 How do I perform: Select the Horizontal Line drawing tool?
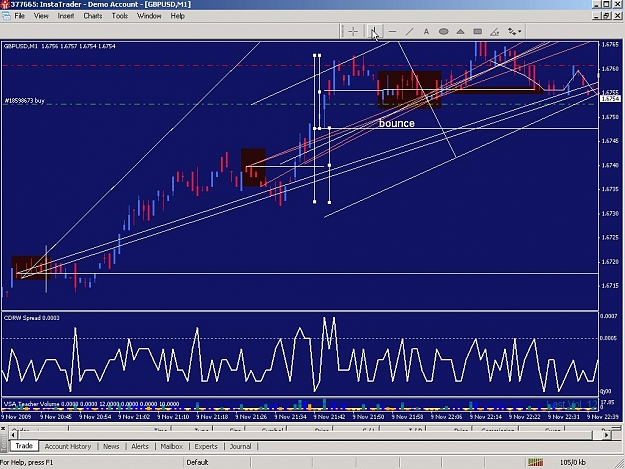pyautogui.click(x=392, y=31)
